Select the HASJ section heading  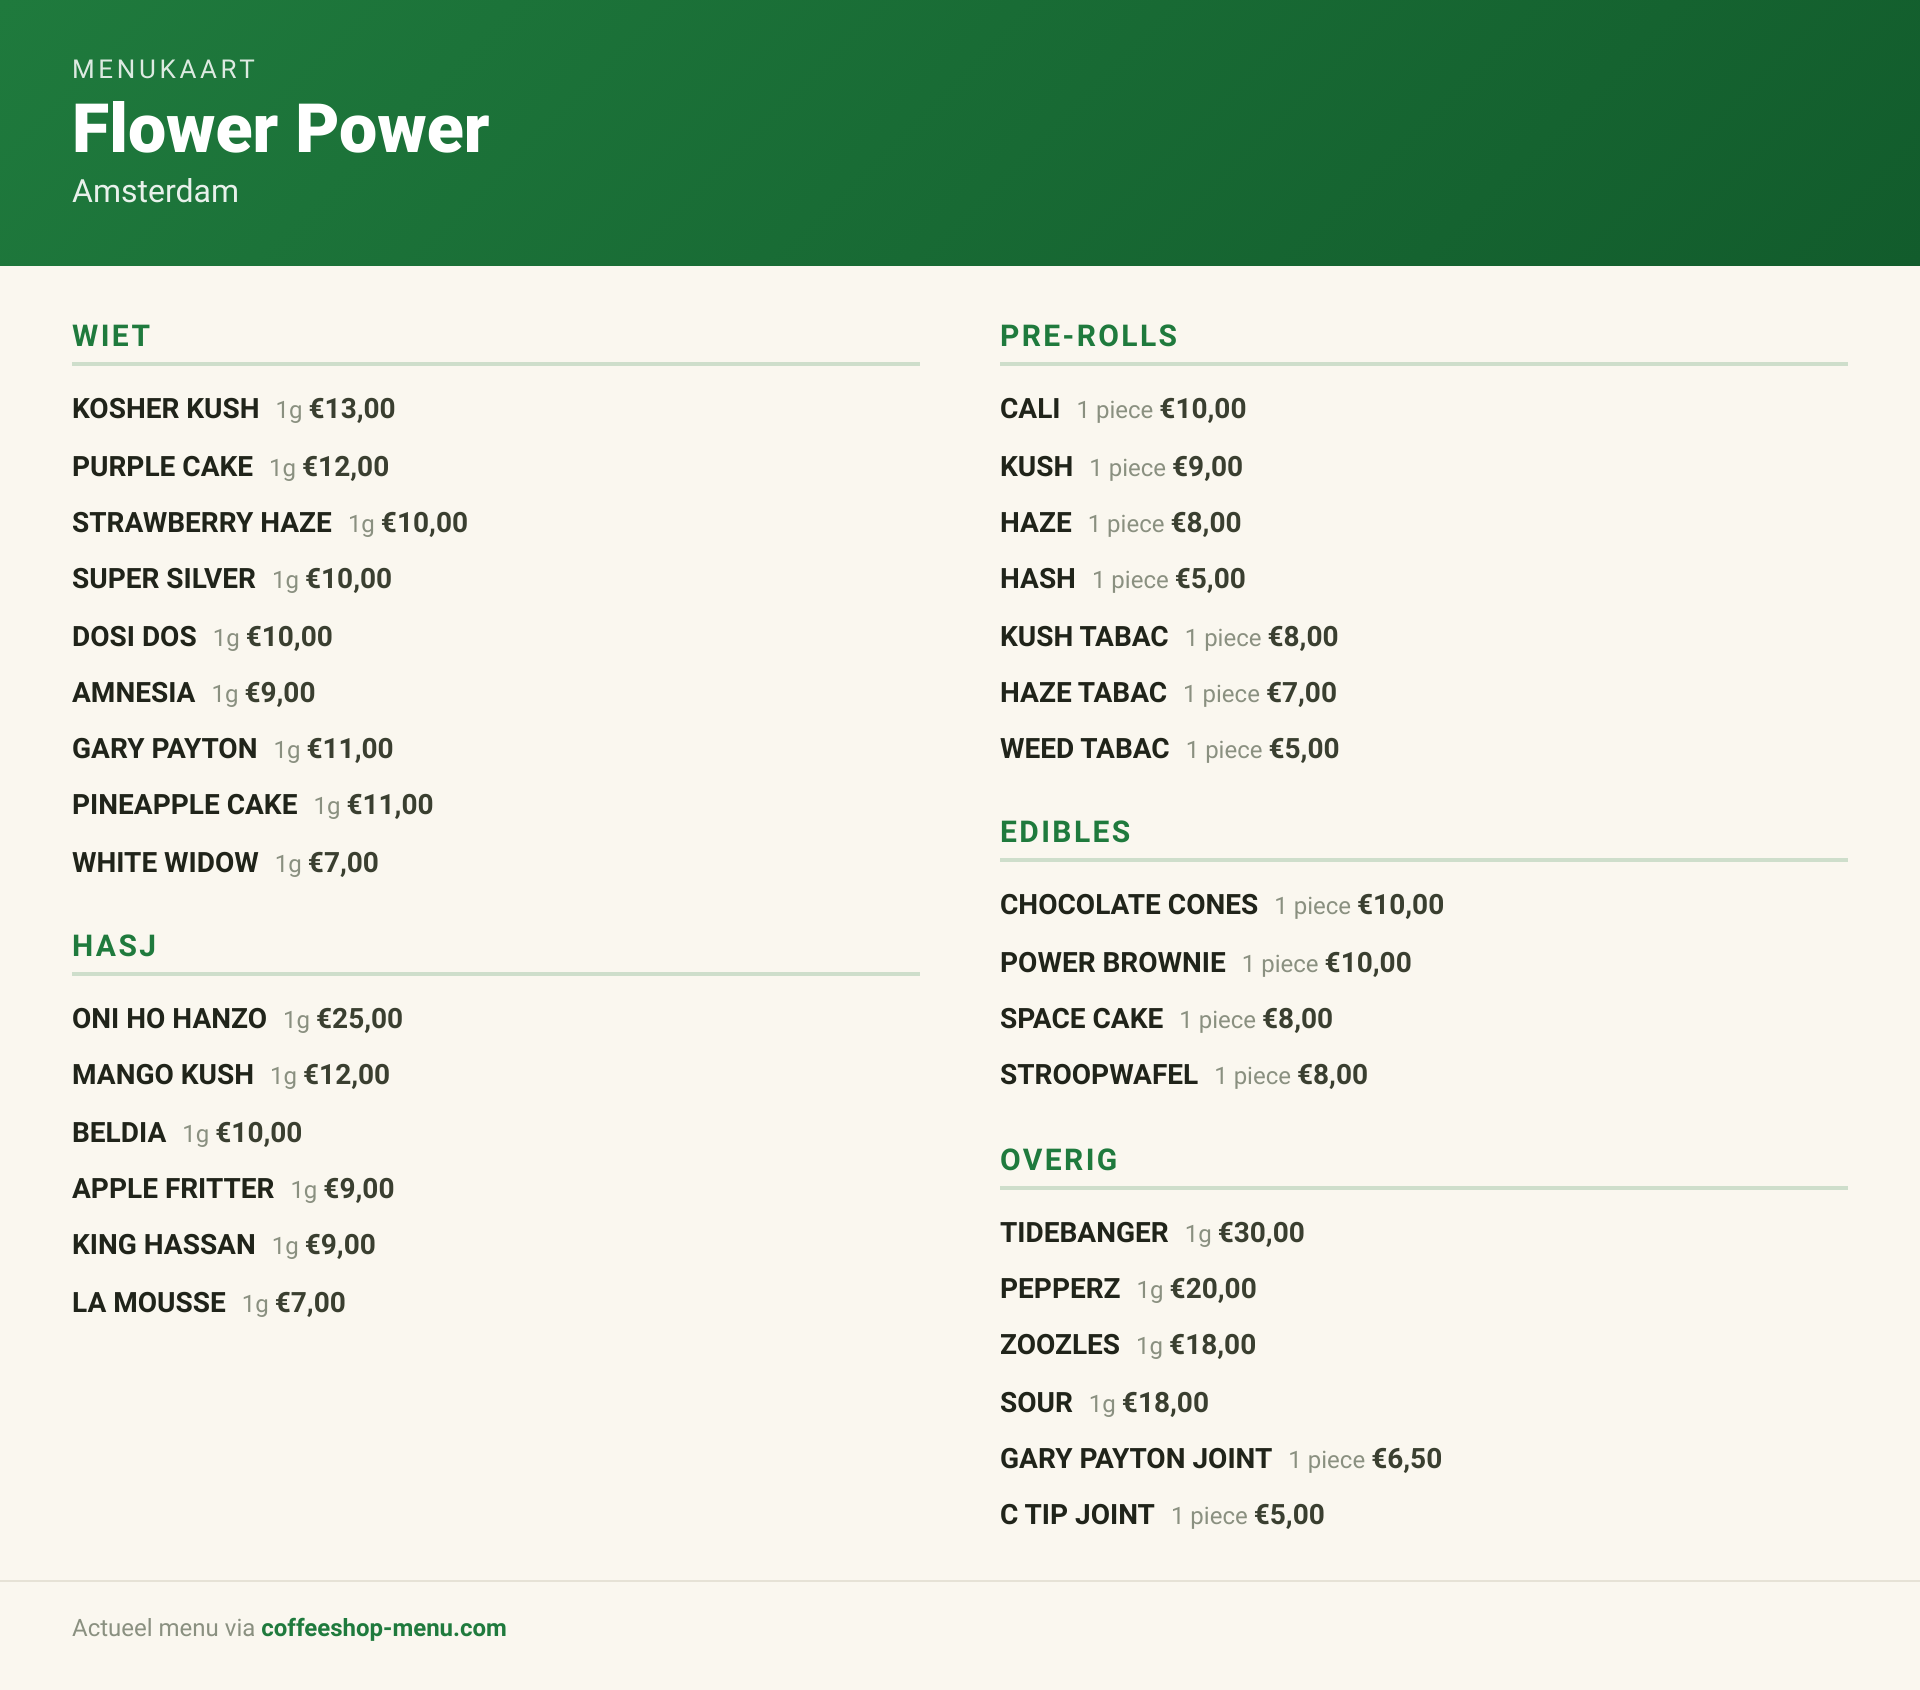[114, 946]
